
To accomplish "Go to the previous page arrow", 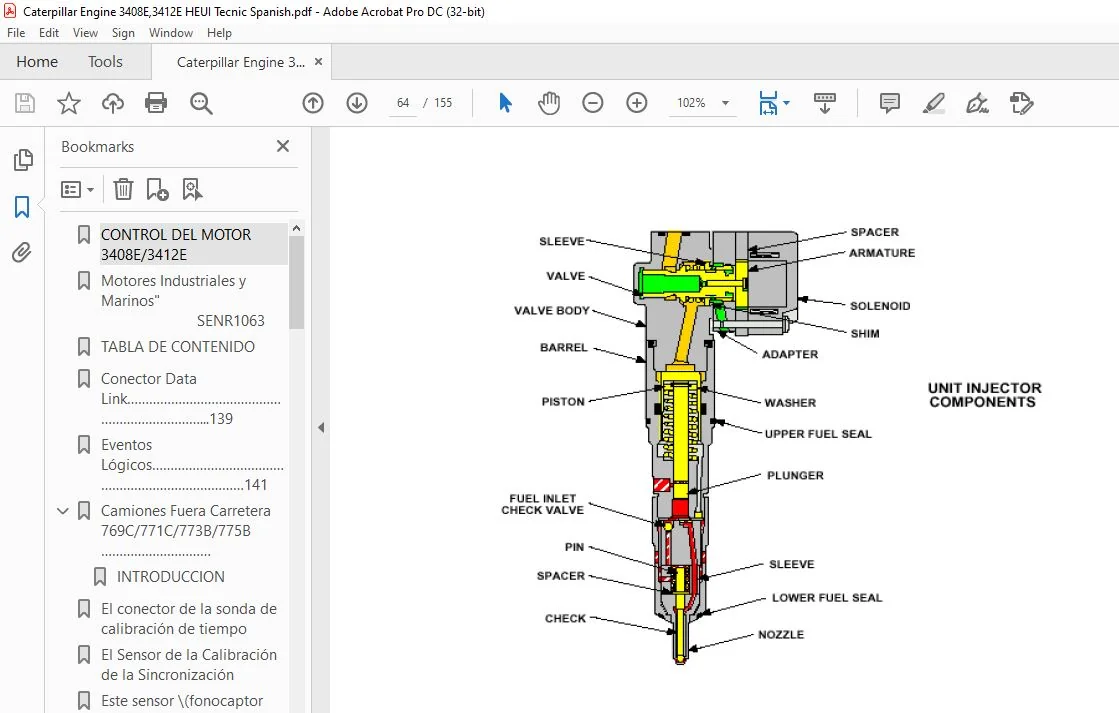I will 313,103.
